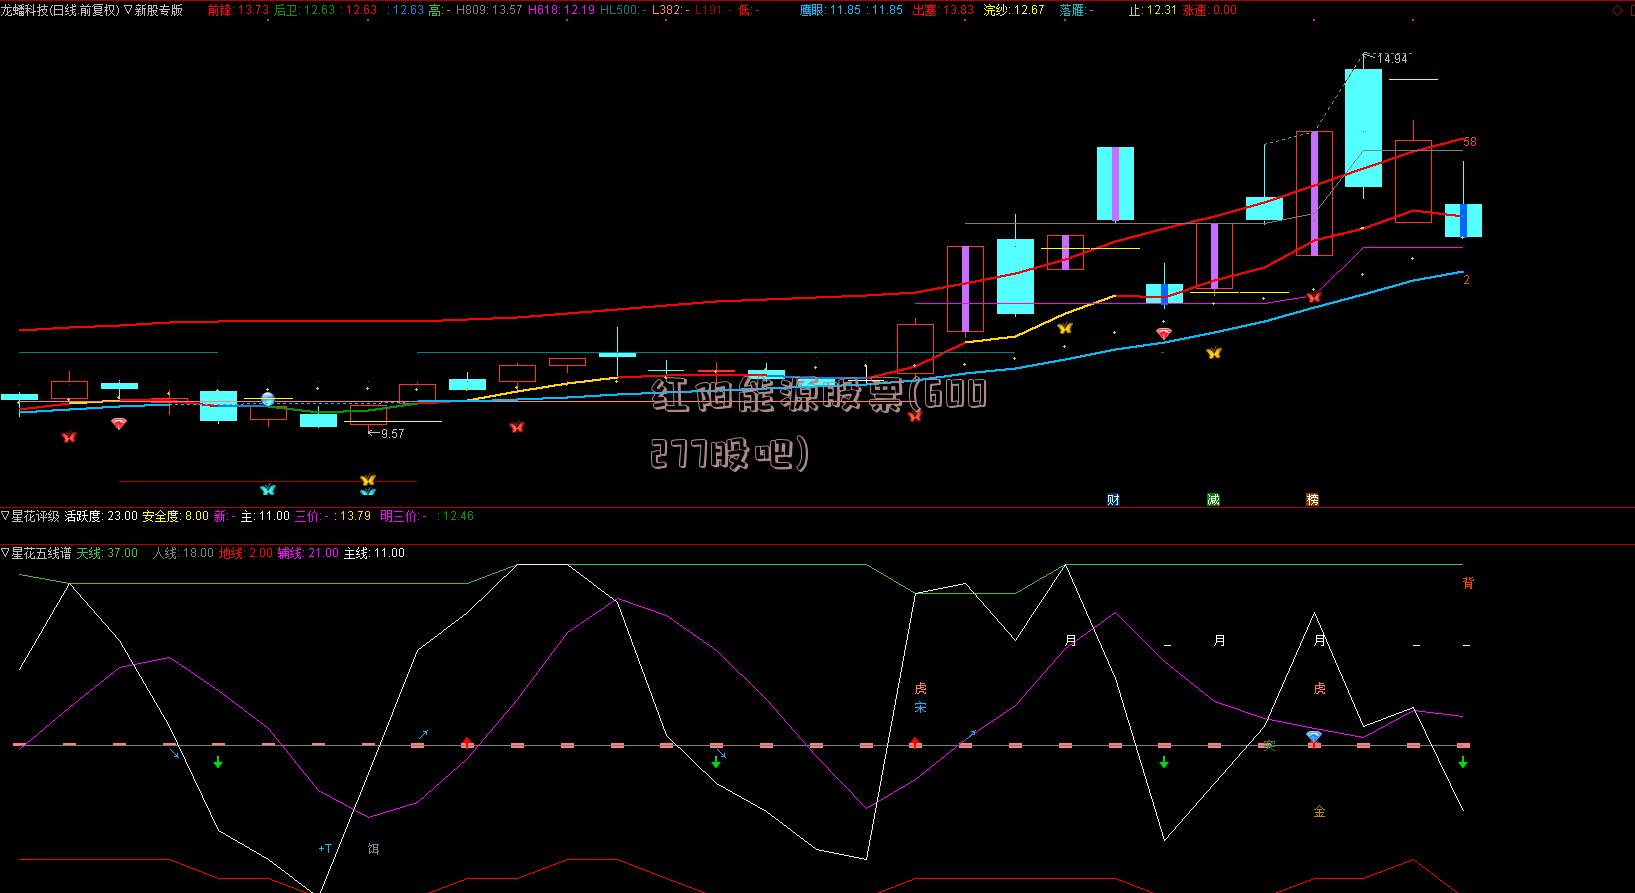Click the 饵 label in lower panel
This screenshot has width=1635, height=893.
point(373,849)
